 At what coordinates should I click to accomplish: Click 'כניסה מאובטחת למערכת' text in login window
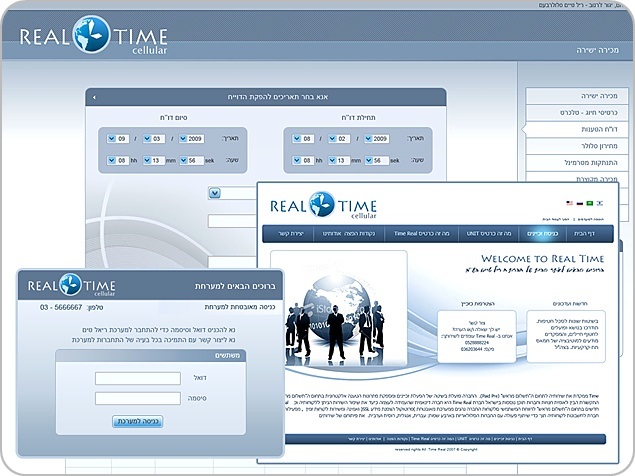(x=240, y=307)
